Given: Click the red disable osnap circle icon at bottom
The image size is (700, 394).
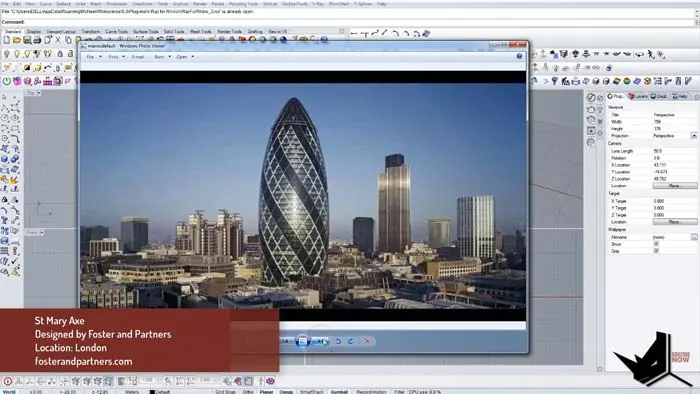Looking at the screenshot, I should 8,382.
